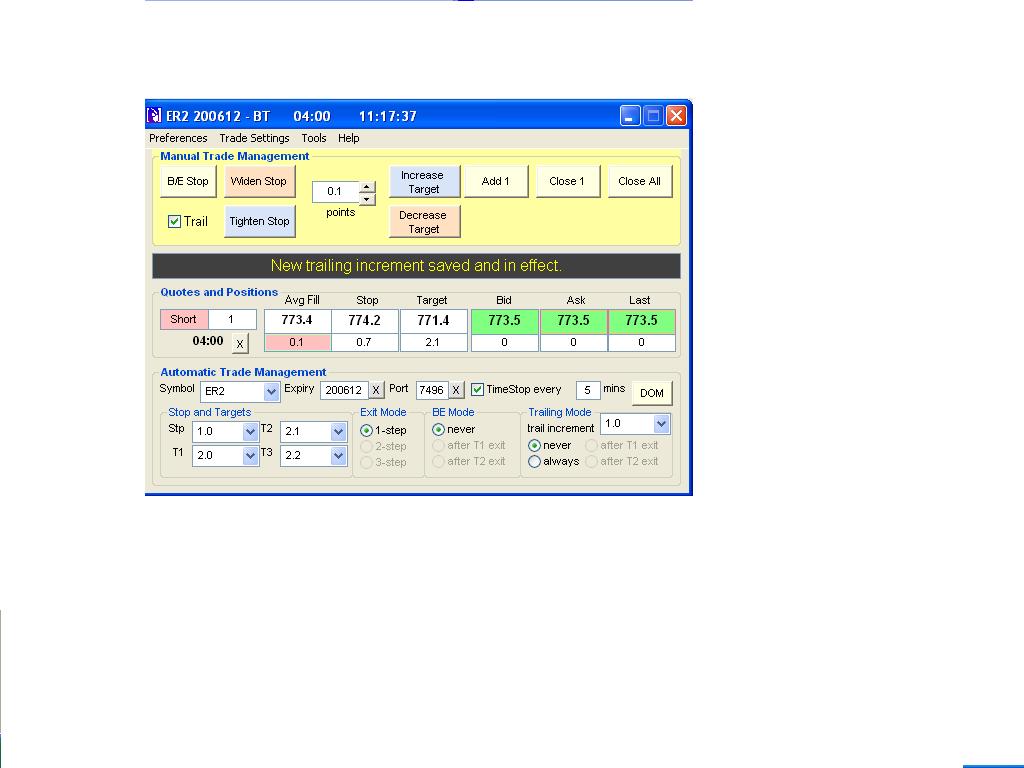Toggle the TimeStop every checkbox
This screenshot has height=768, width=1024.
[477, 389]
